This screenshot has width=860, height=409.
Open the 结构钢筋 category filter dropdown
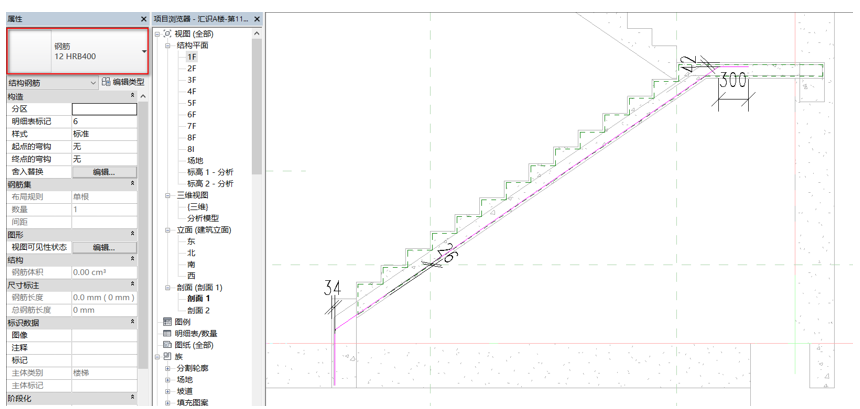pyautogui.click(x=93, y=83)
